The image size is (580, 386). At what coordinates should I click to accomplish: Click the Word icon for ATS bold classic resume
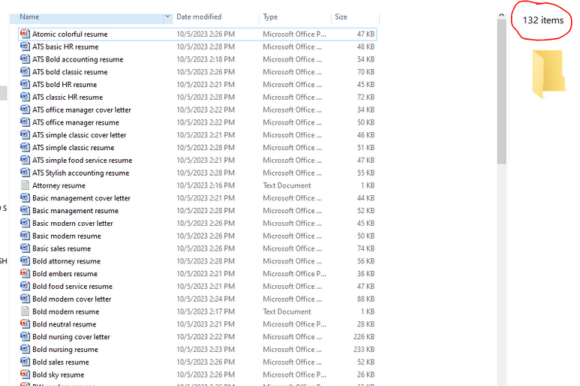coord(25,72)
